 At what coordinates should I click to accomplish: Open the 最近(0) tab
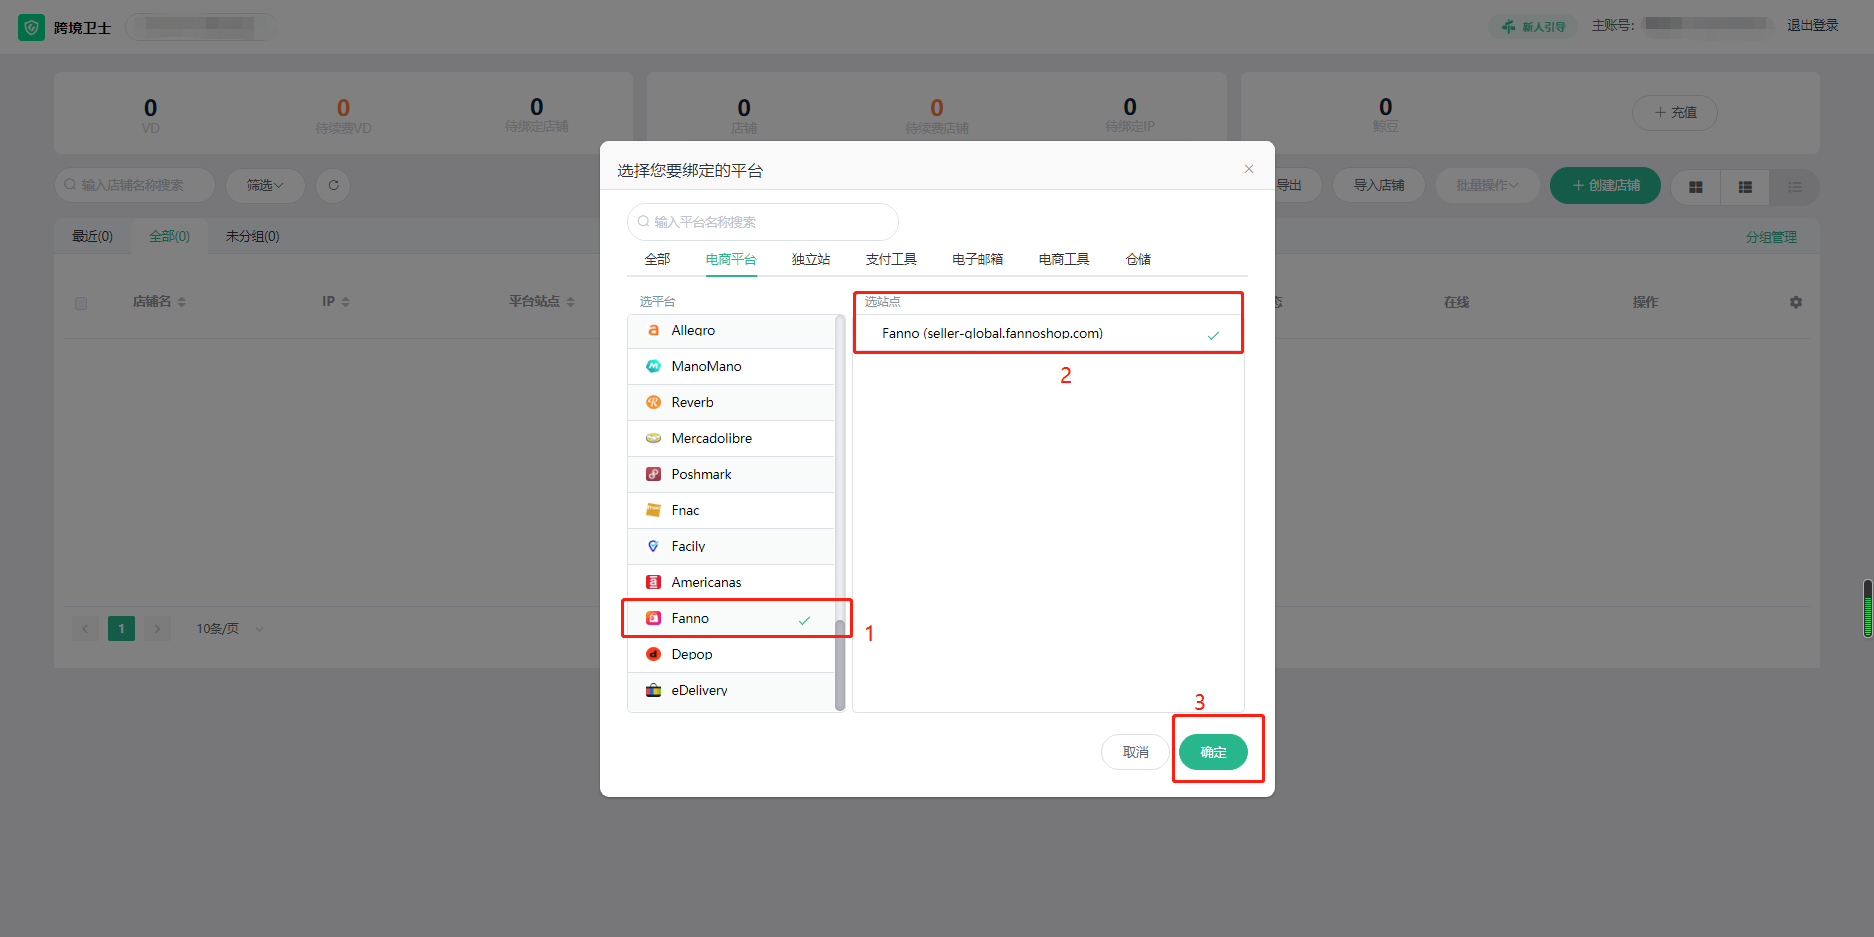tap(92, 236)
